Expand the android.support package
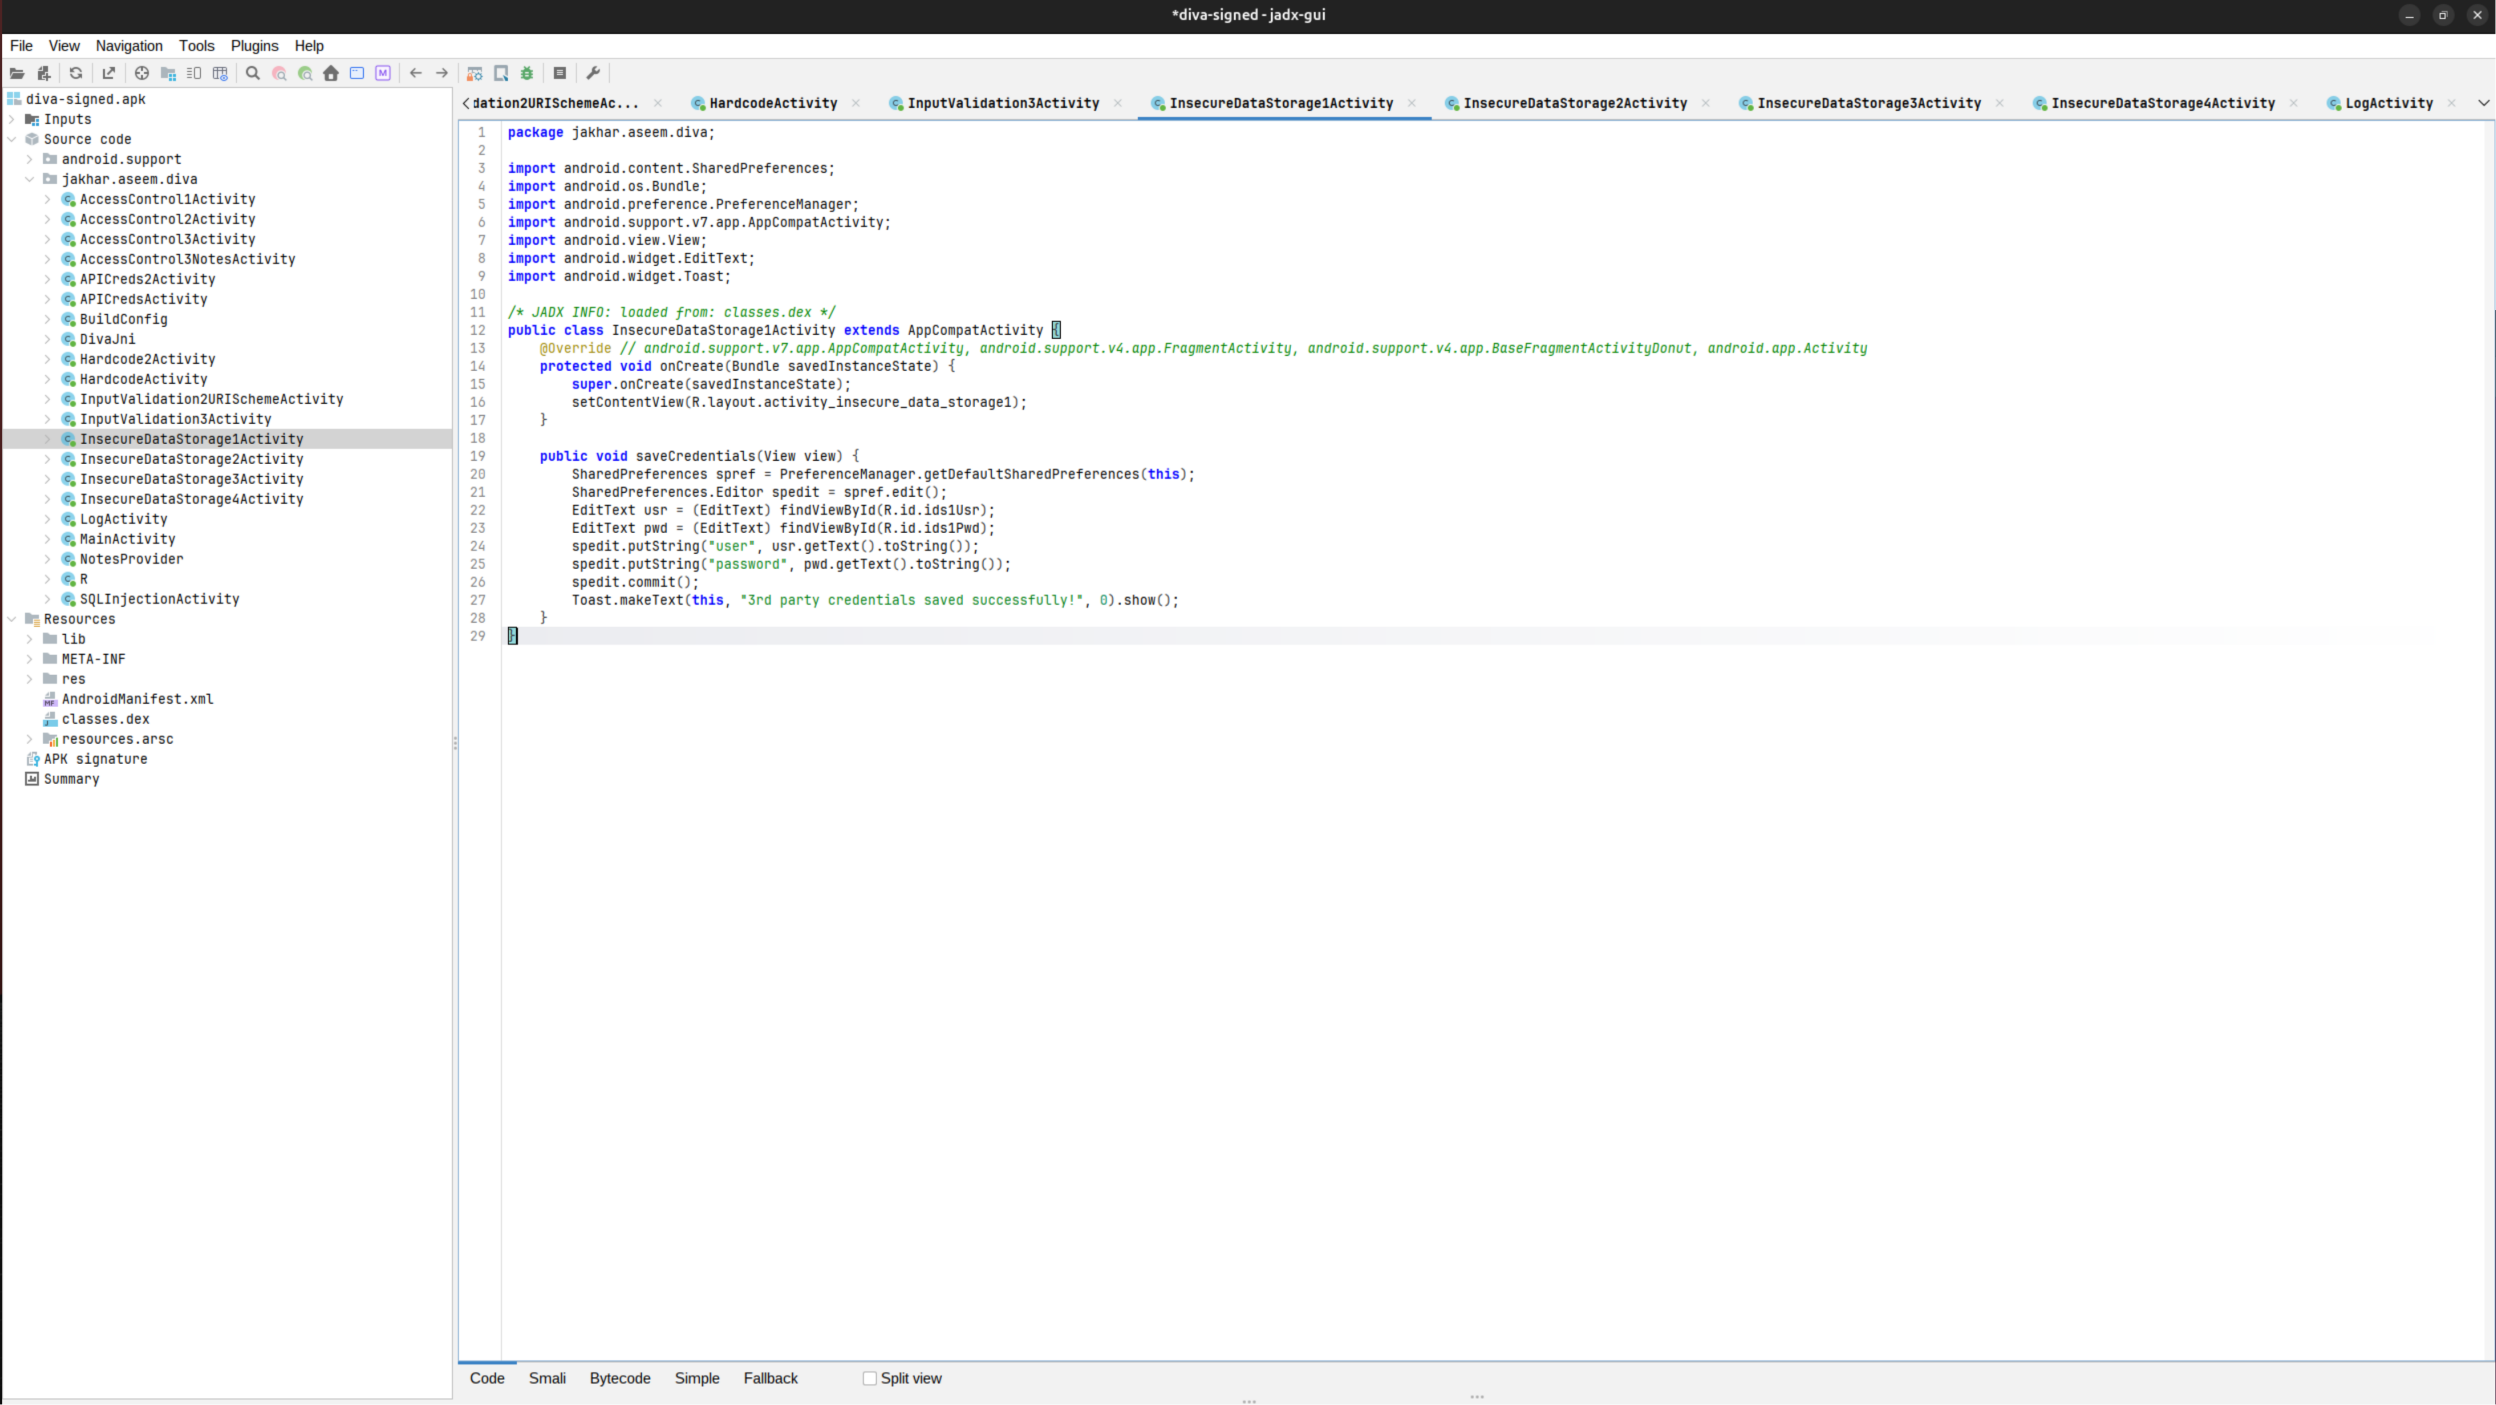This screenshot has height=1405, width=2496. point(30,159)
